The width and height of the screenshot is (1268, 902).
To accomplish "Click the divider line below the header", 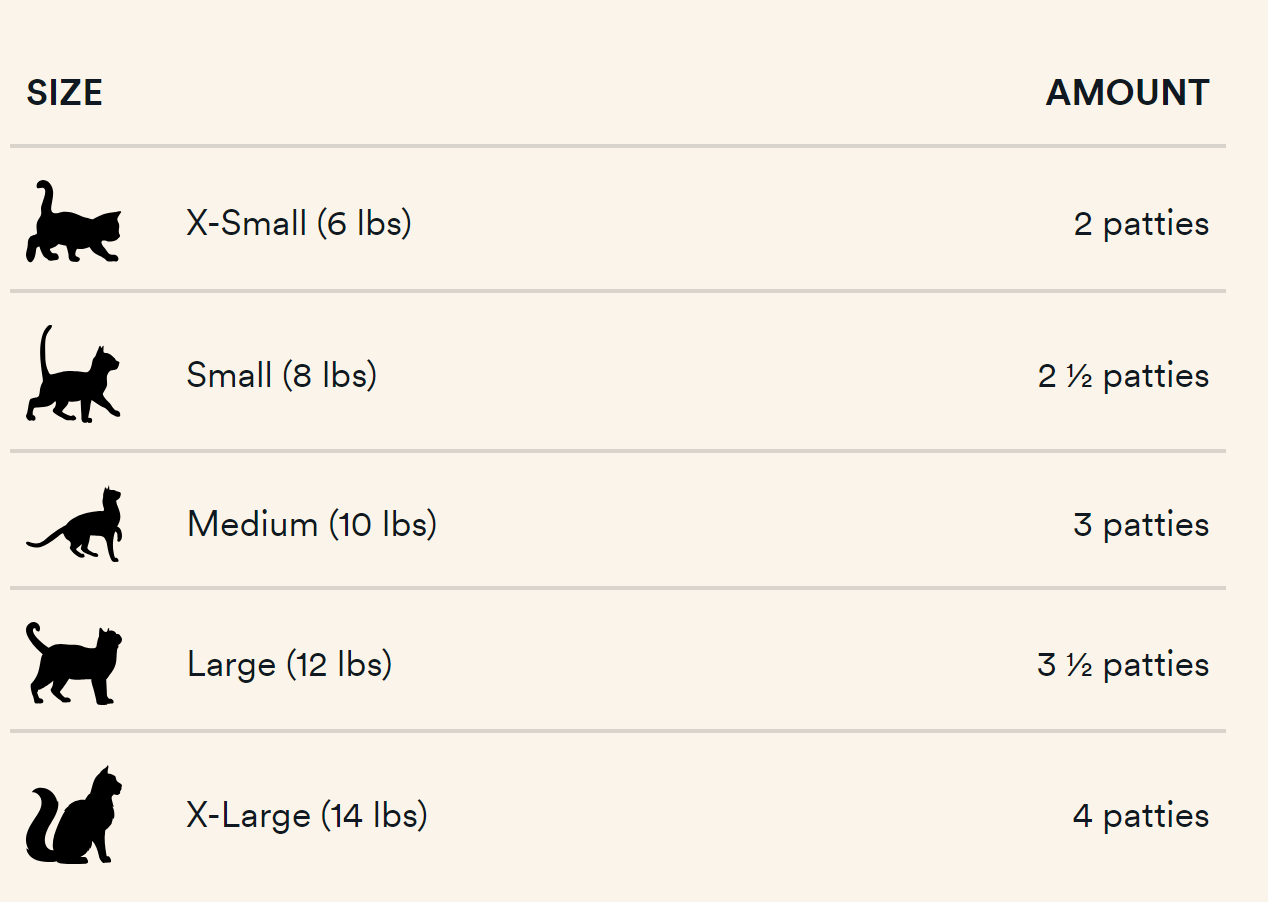I will pos(618,146).
